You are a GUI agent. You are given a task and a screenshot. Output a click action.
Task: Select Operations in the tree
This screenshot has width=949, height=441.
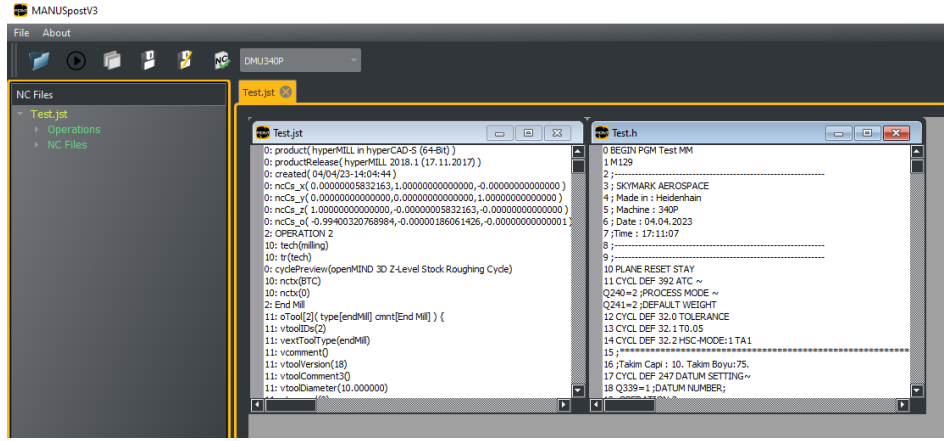click(x=74, y=129)
